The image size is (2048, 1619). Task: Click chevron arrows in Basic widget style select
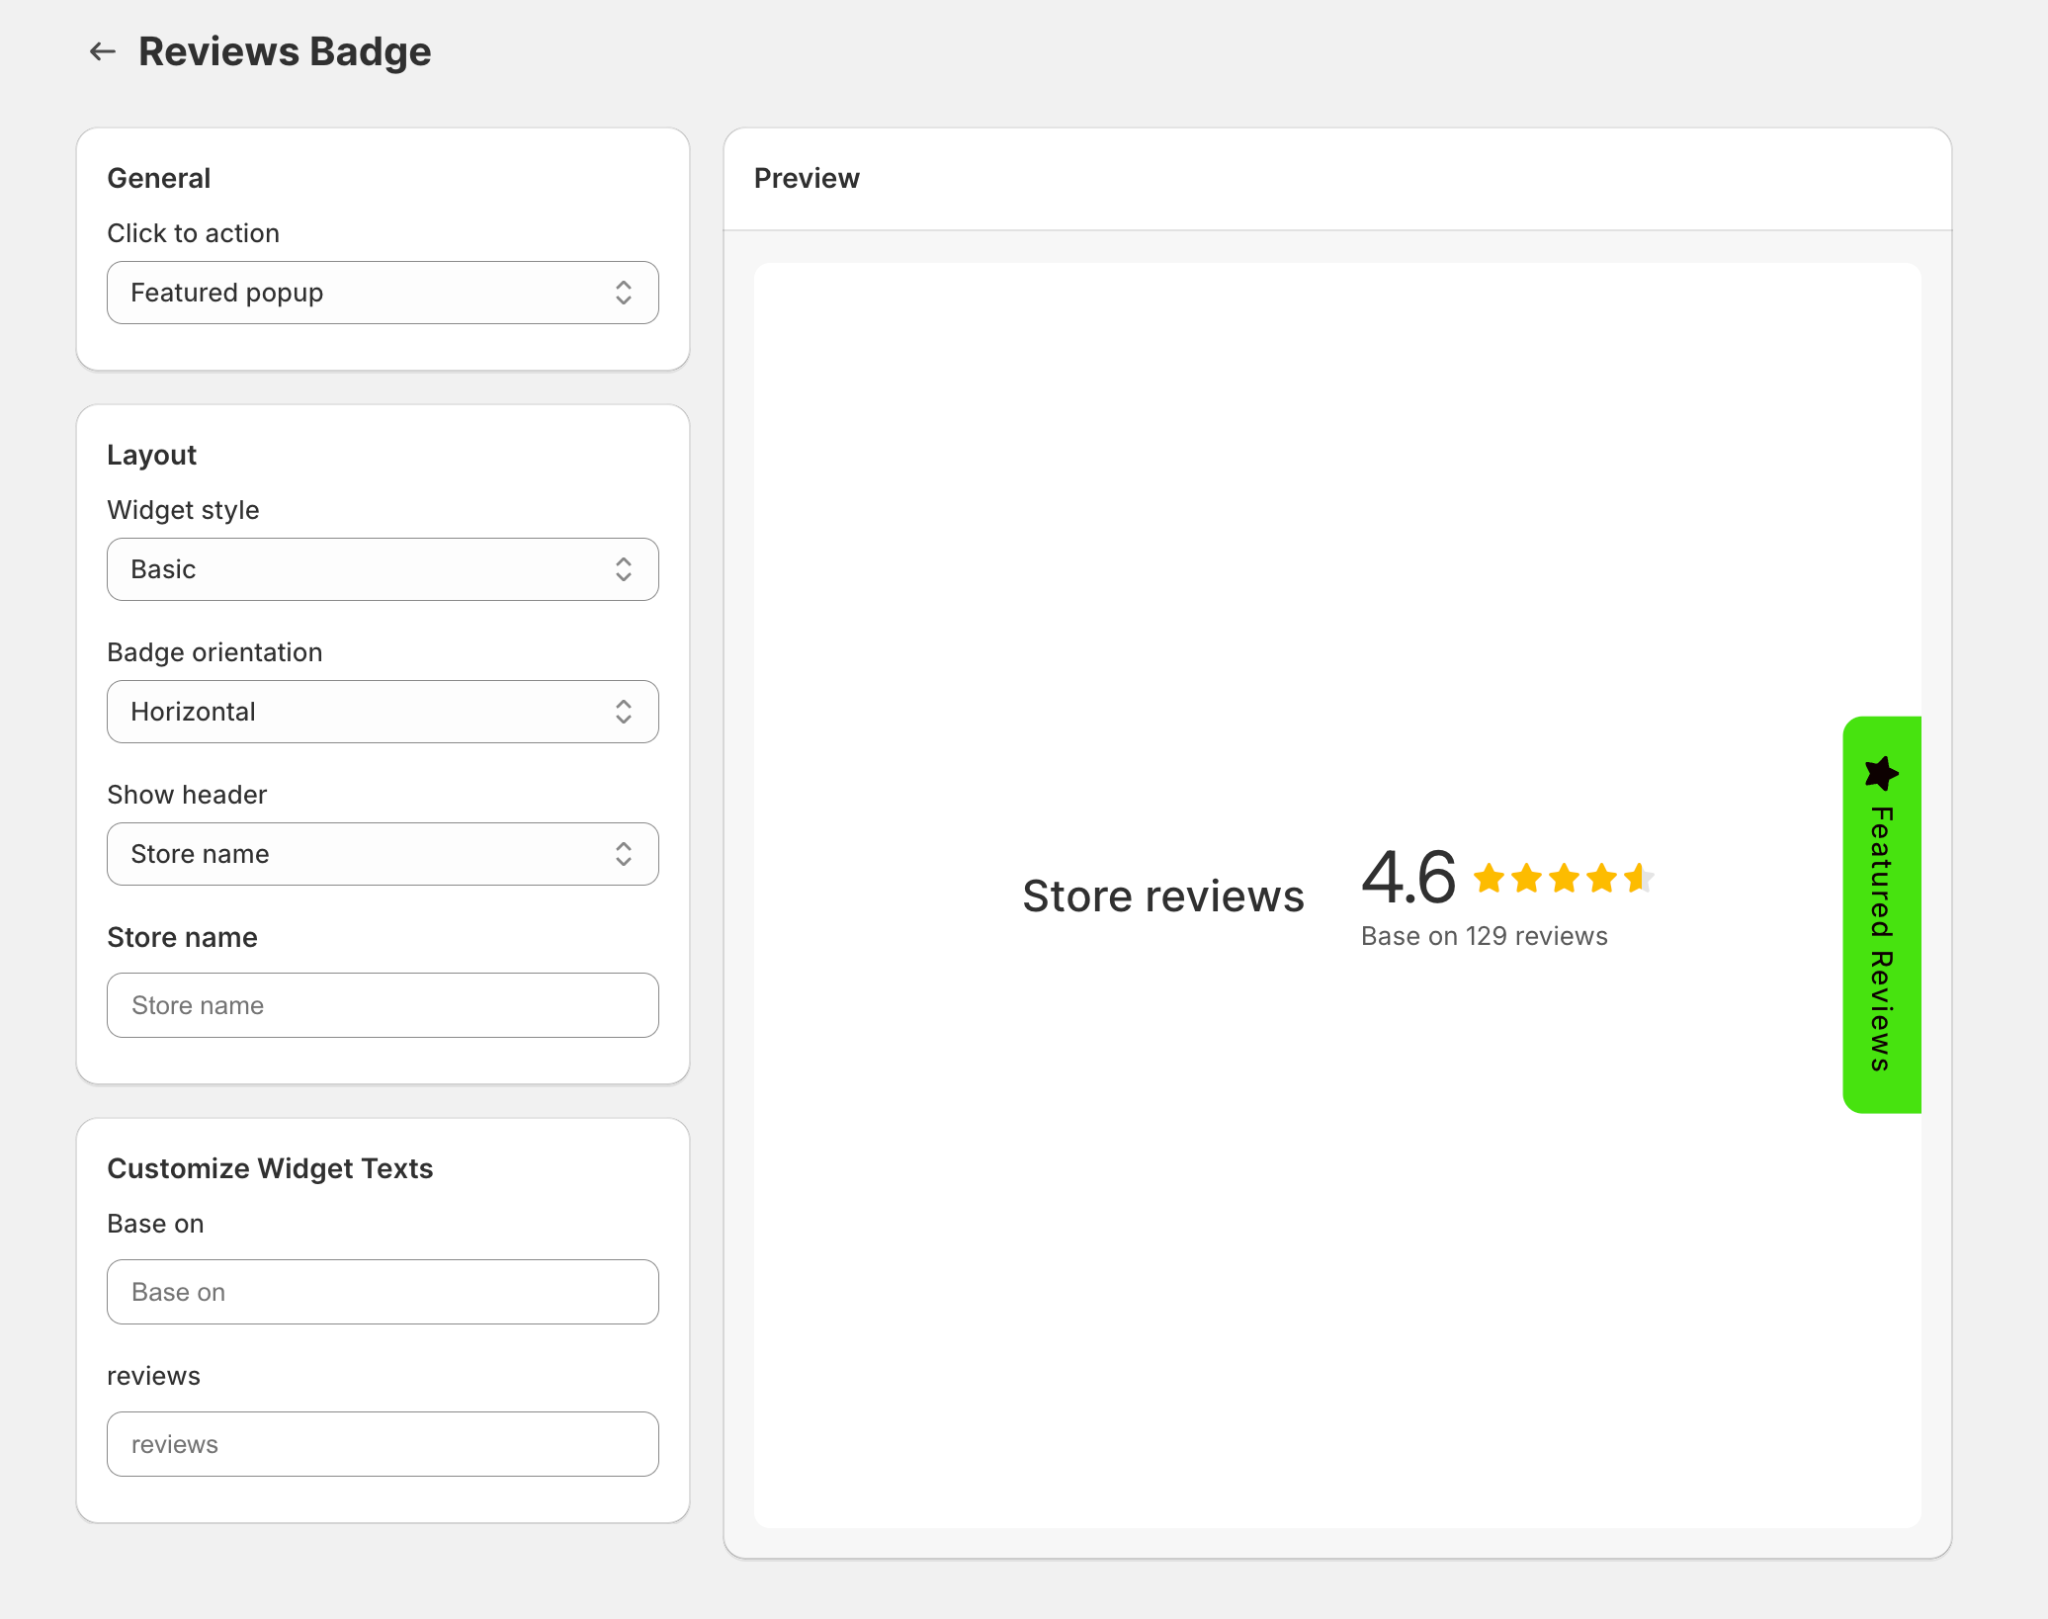[x=623, y=569]
